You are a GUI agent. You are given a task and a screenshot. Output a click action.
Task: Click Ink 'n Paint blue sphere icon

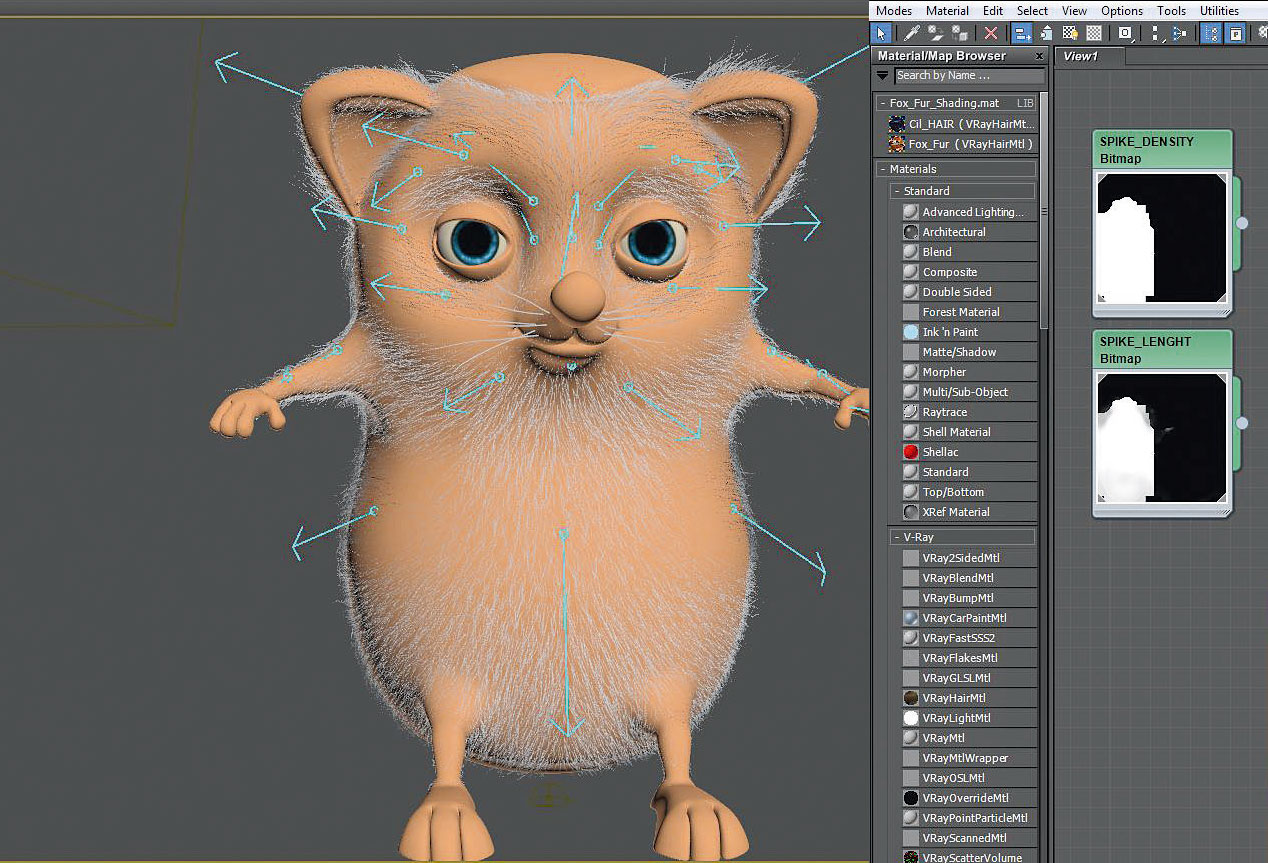click(x=911, y=332)
